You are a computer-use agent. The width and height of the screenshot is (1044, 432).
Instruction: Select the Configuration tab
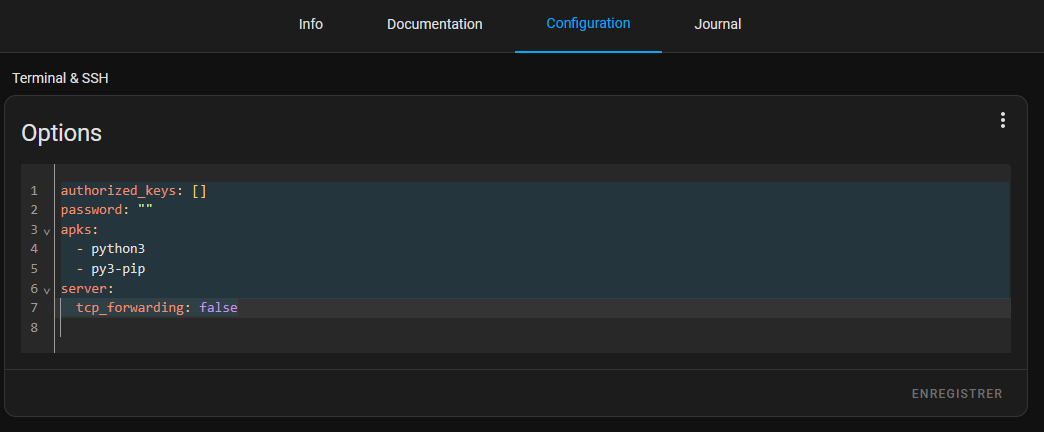588,23
